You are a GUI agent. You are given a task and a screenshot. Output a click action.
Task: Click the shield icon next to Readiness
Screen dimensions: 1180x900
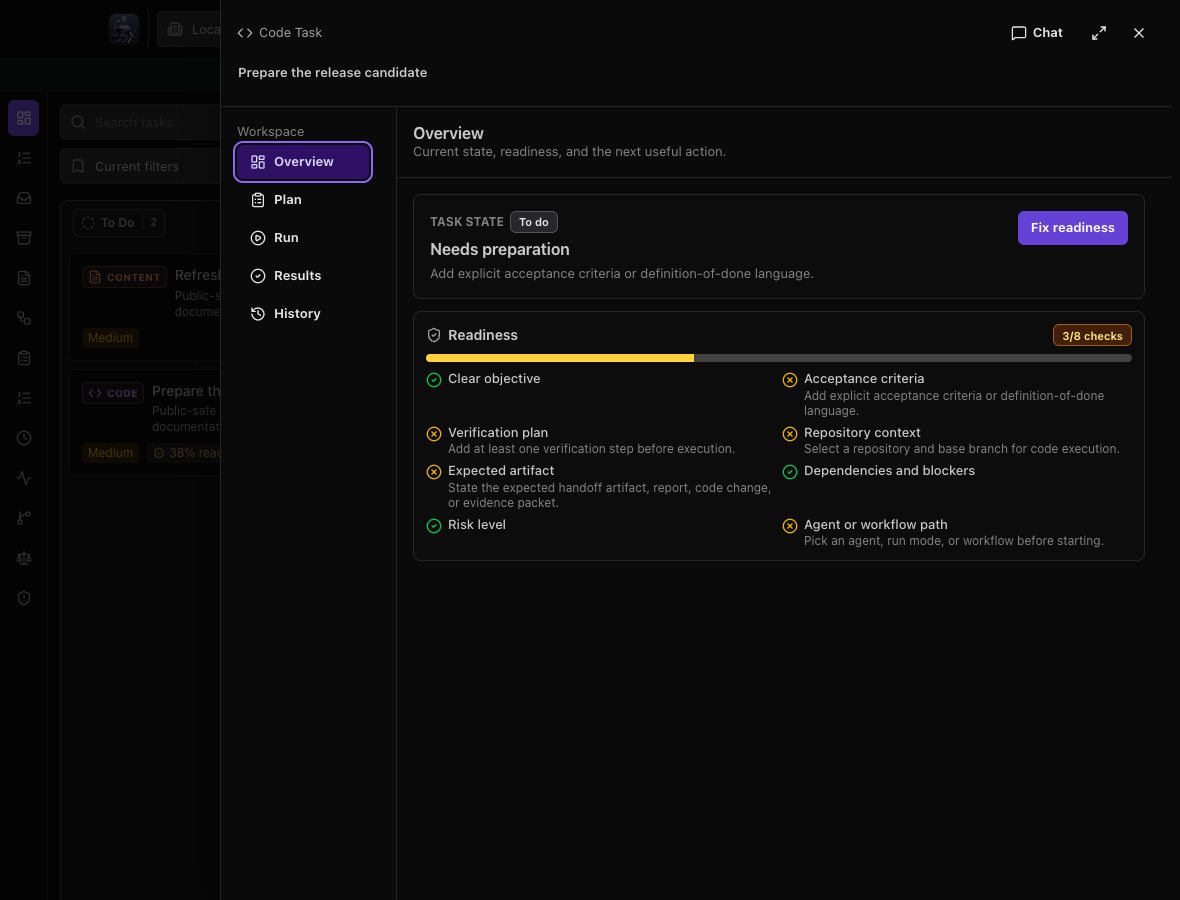[x=433, y=335]
